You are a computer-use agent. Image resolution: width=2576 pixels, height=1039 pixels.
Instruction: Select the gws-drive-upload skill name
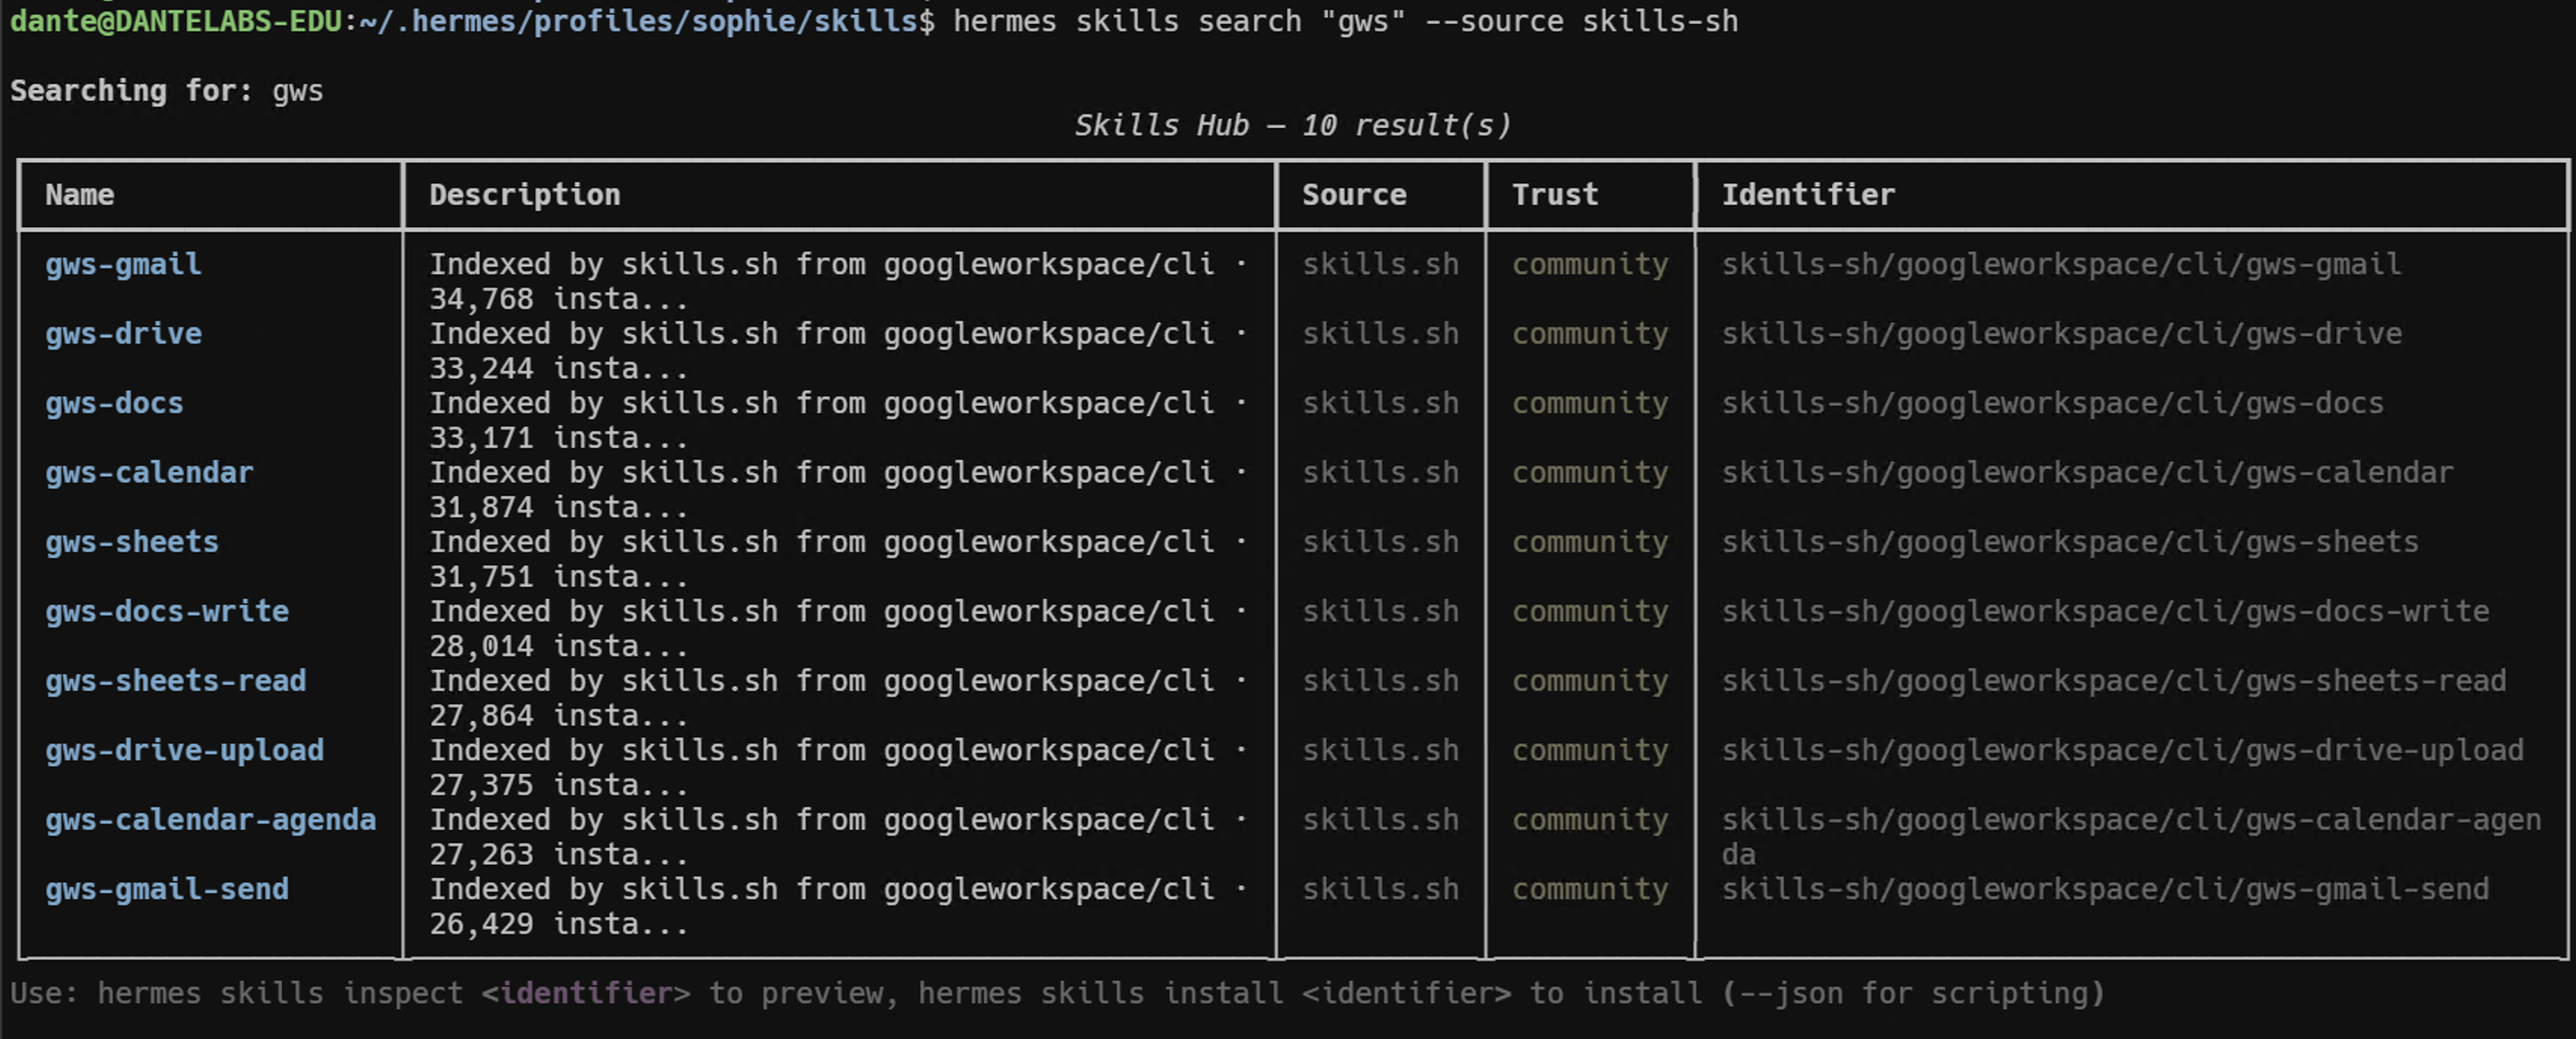point(184,751)
